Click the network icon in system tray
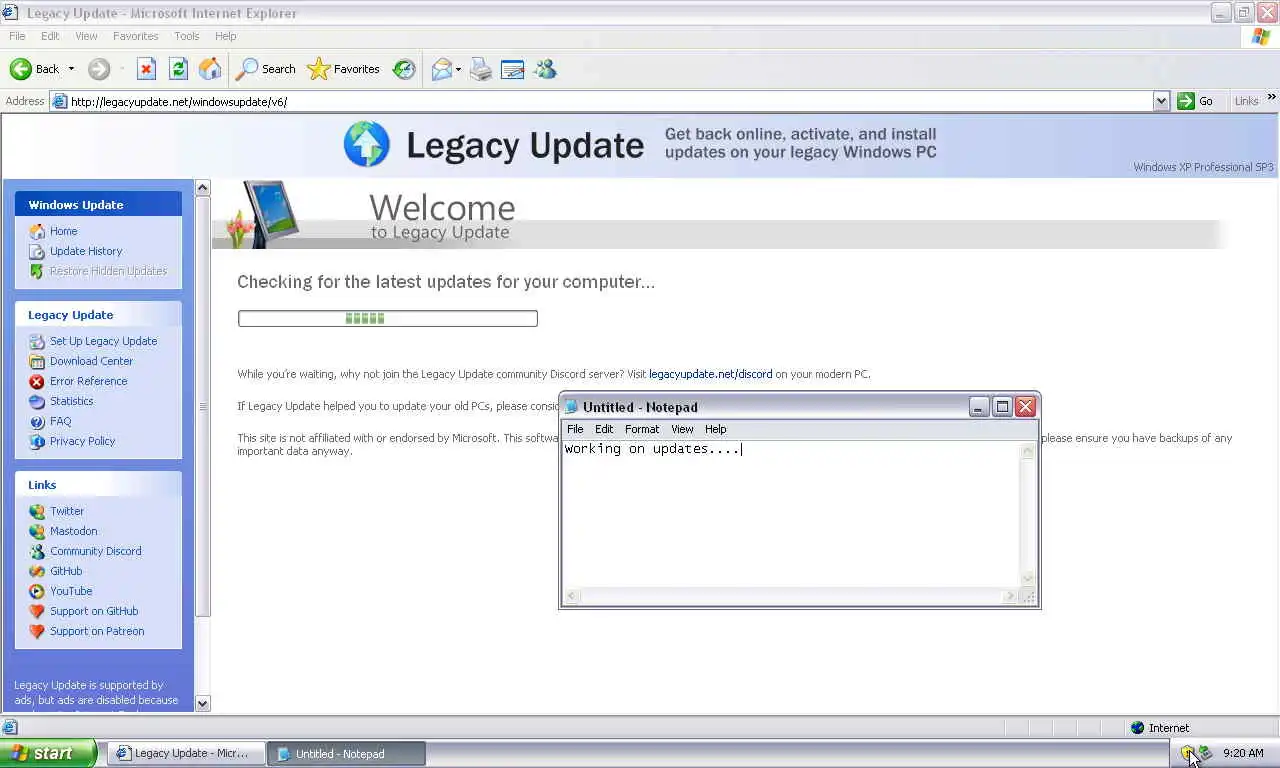This screenshot has height=768, width=1280. [x=1205, y=753]
